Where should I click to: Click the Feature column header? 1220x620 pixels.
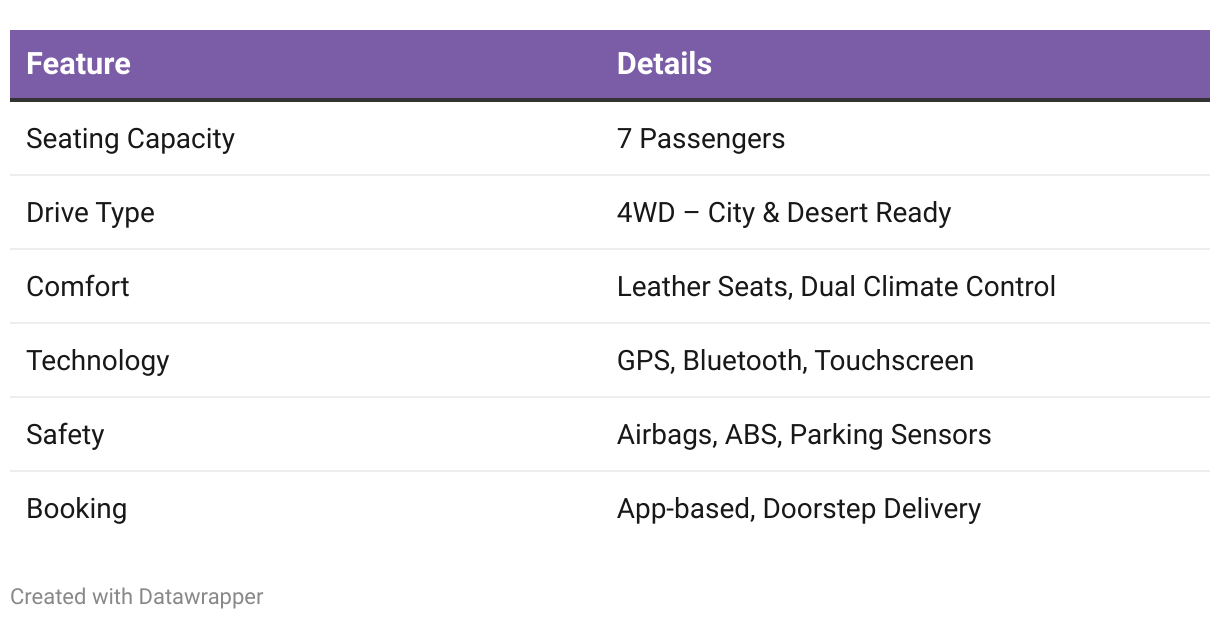[x=78, y=64]
